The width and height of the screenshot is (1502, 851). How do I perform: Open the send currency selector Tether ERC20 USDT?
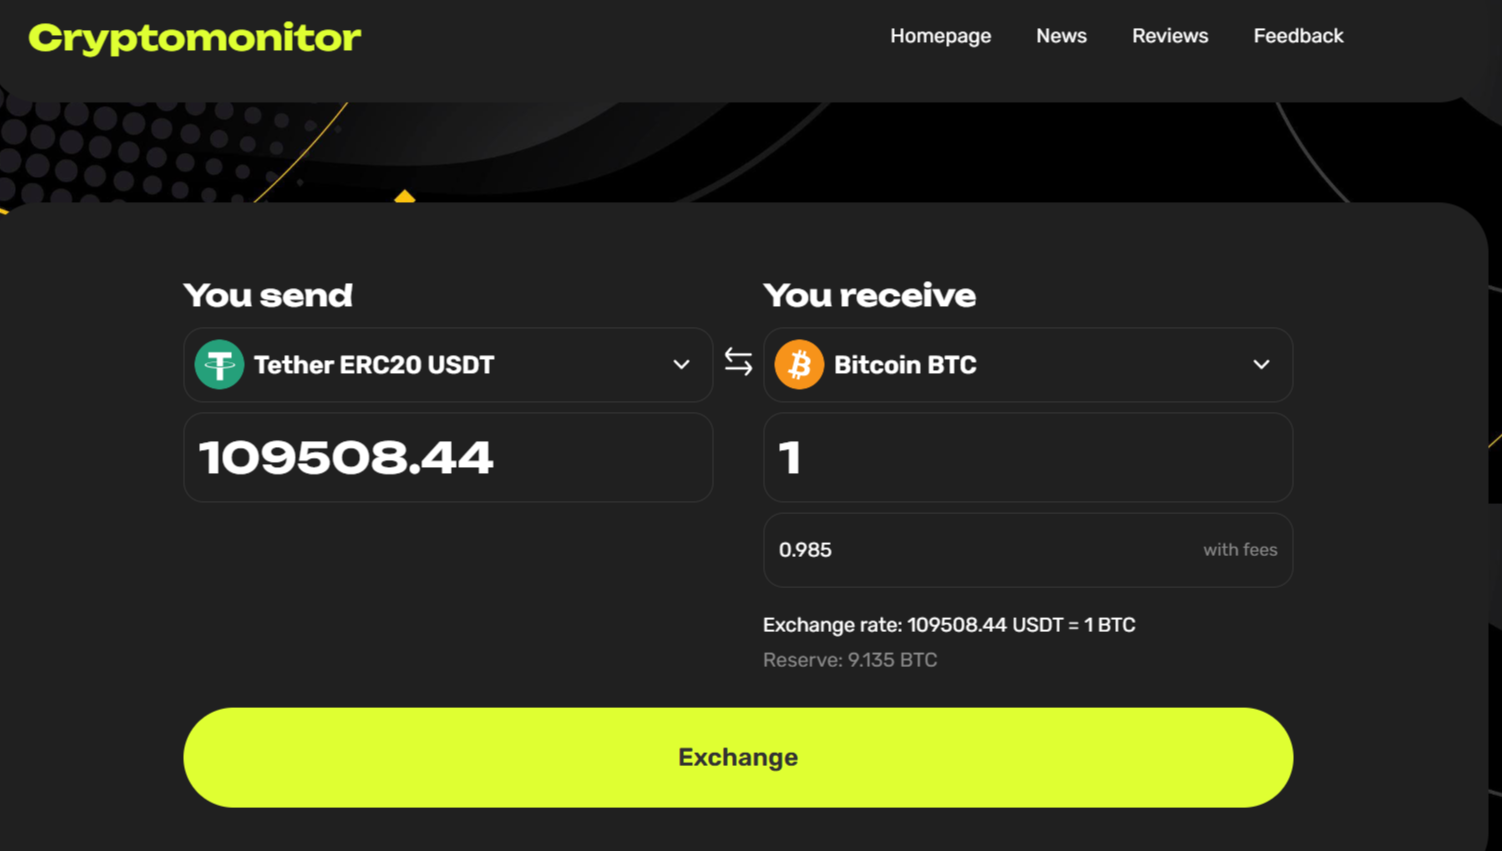[x=448, y=365]
